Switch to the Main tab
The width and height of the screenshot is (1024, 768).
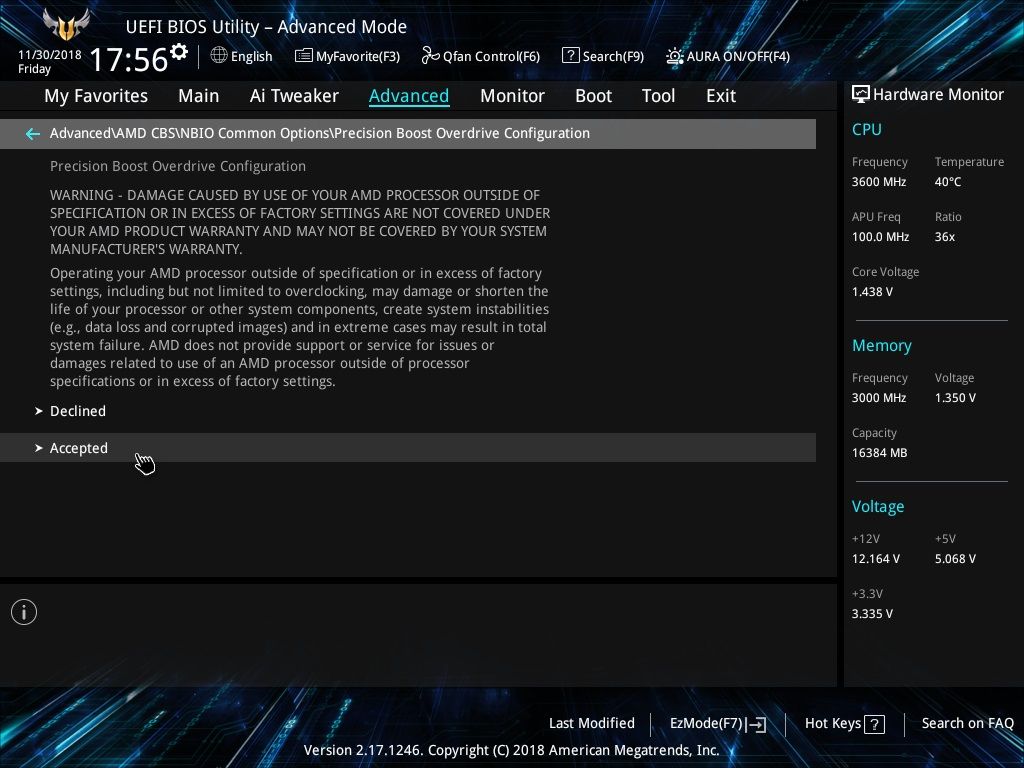click(199, 96)
